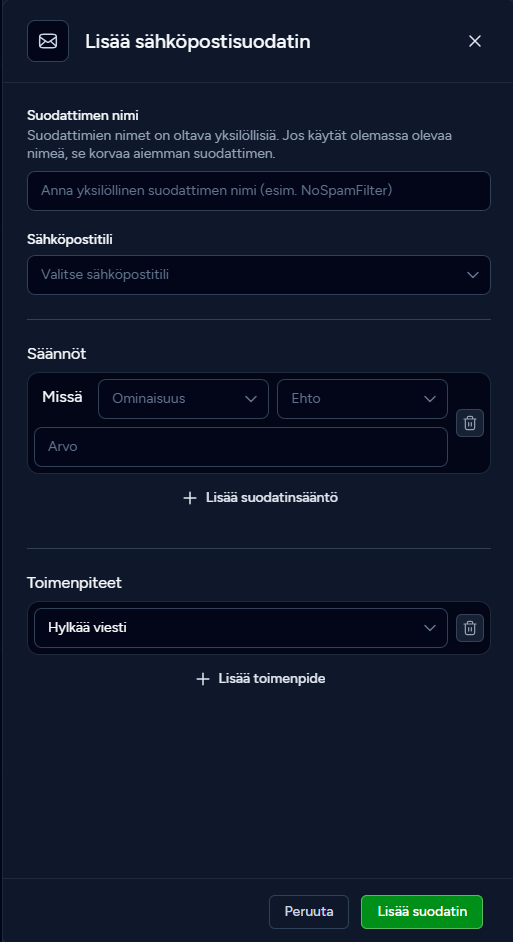Open the Ehto condition dropdown
Image resolution: width=513 pixels, height=942 pixels.
tap(362, 399)
